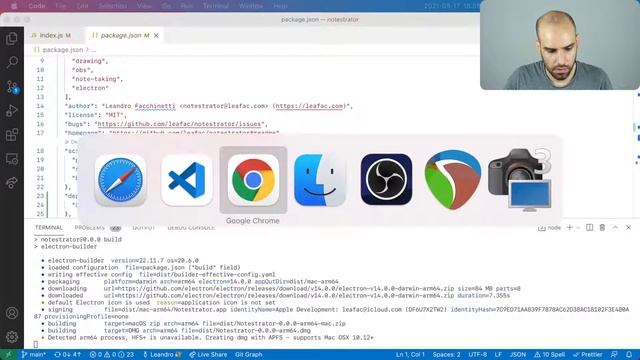Select the Reaper app in the switcher

point(453,180)
